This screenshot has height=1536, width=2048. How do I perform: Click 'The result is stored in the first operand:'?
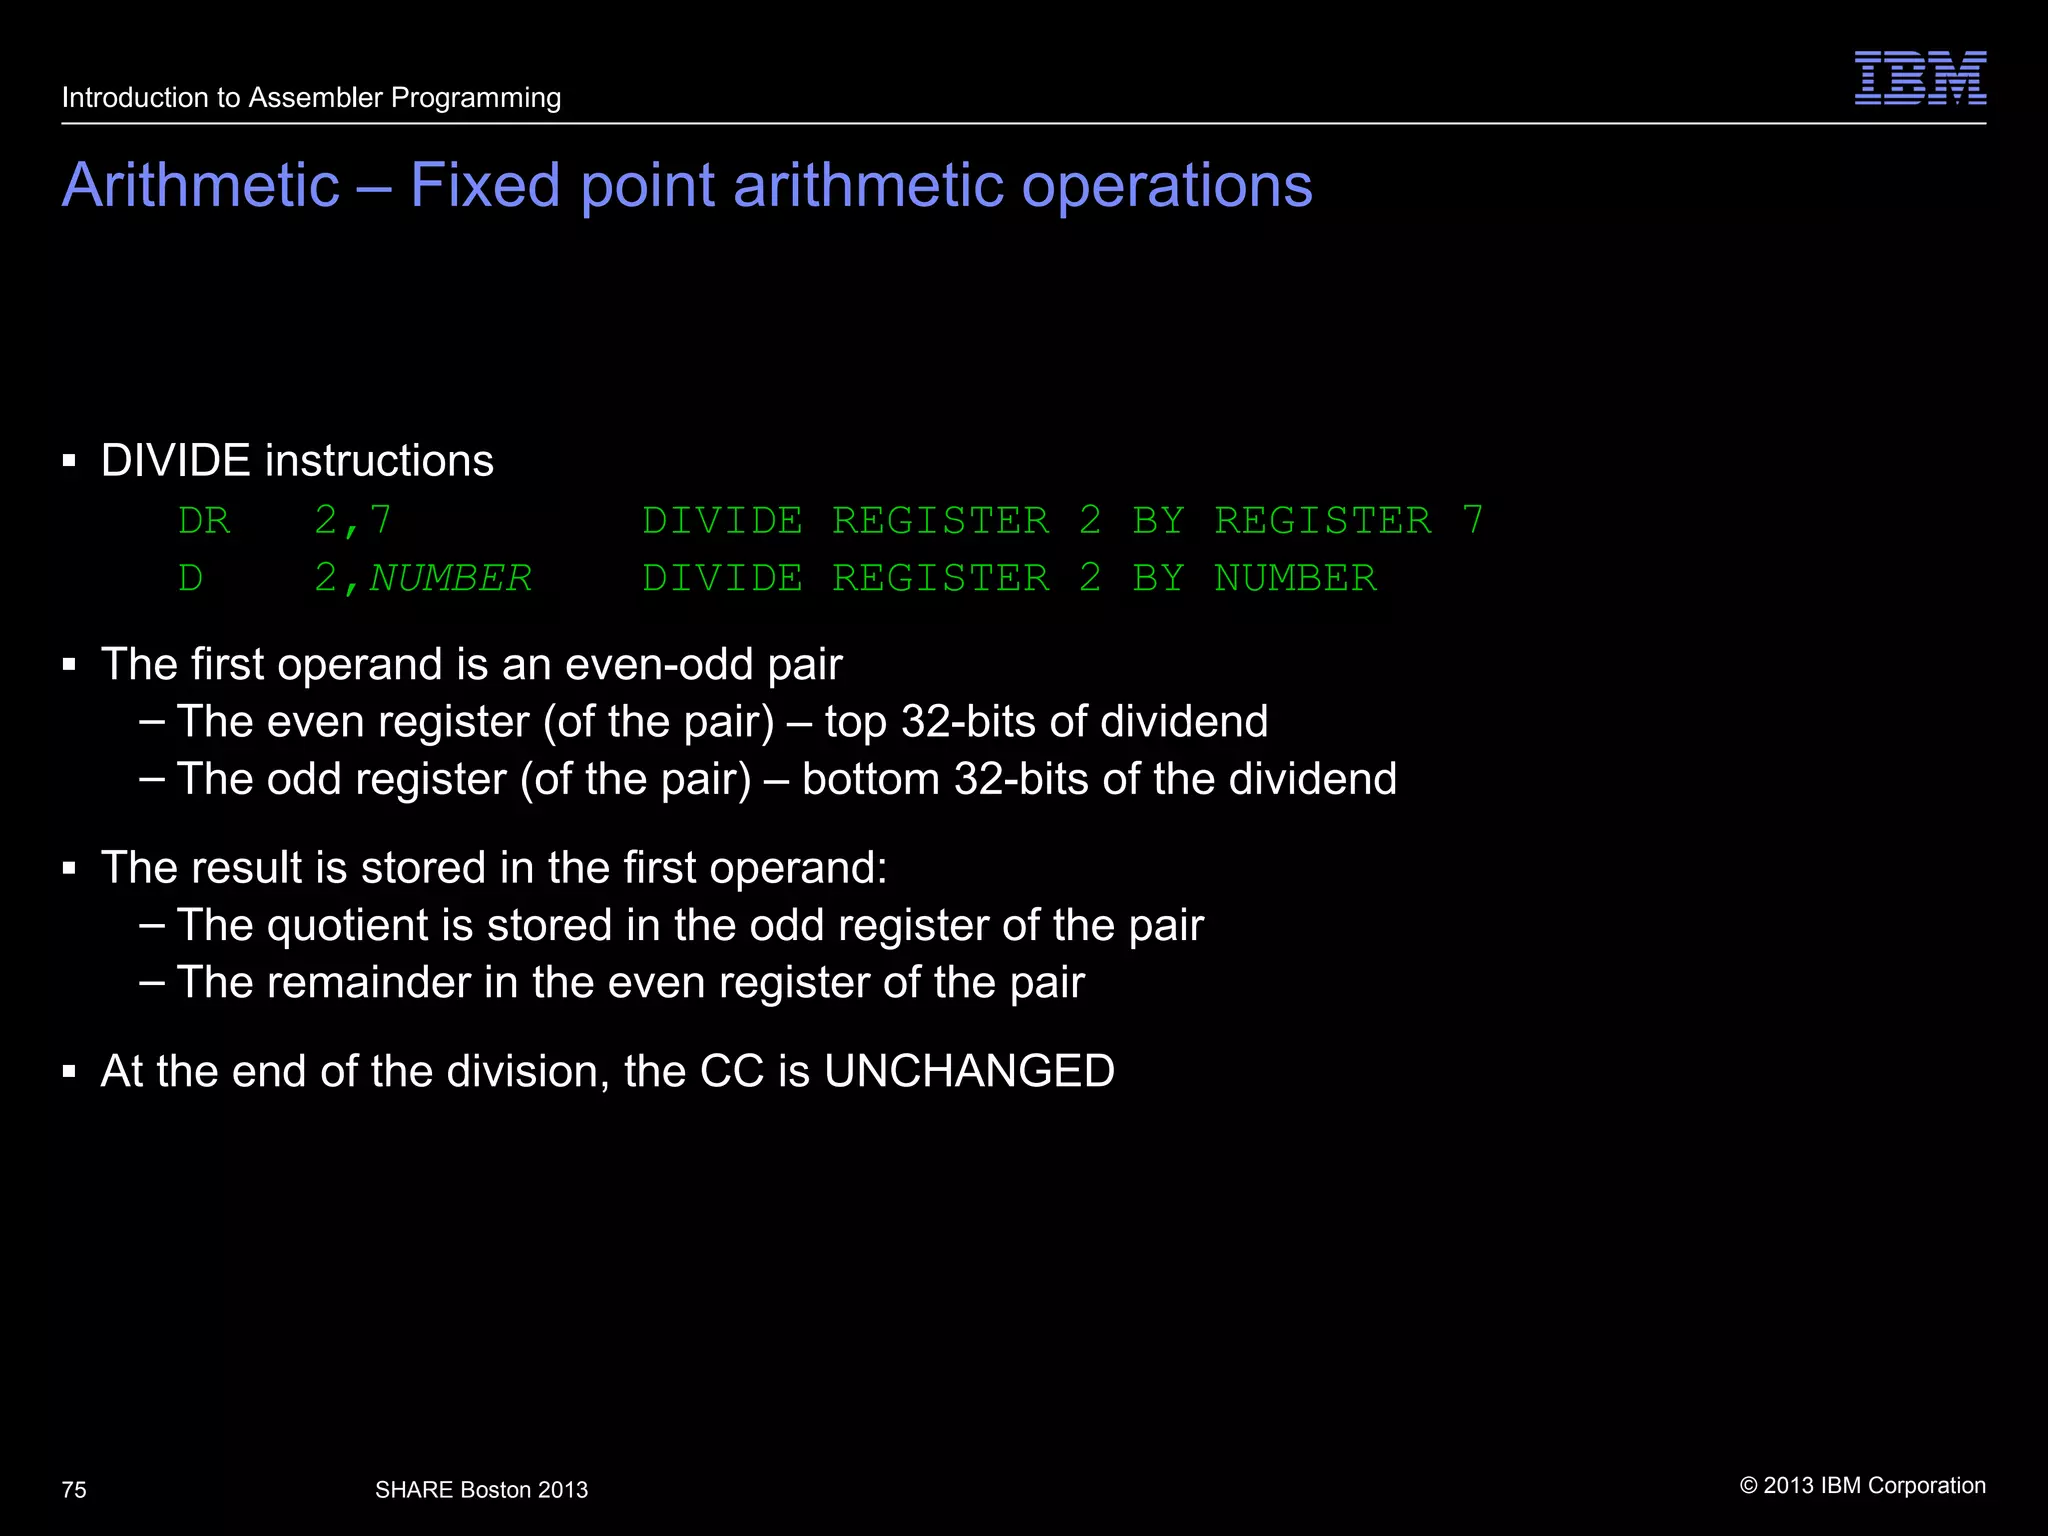tap(494, 868)
